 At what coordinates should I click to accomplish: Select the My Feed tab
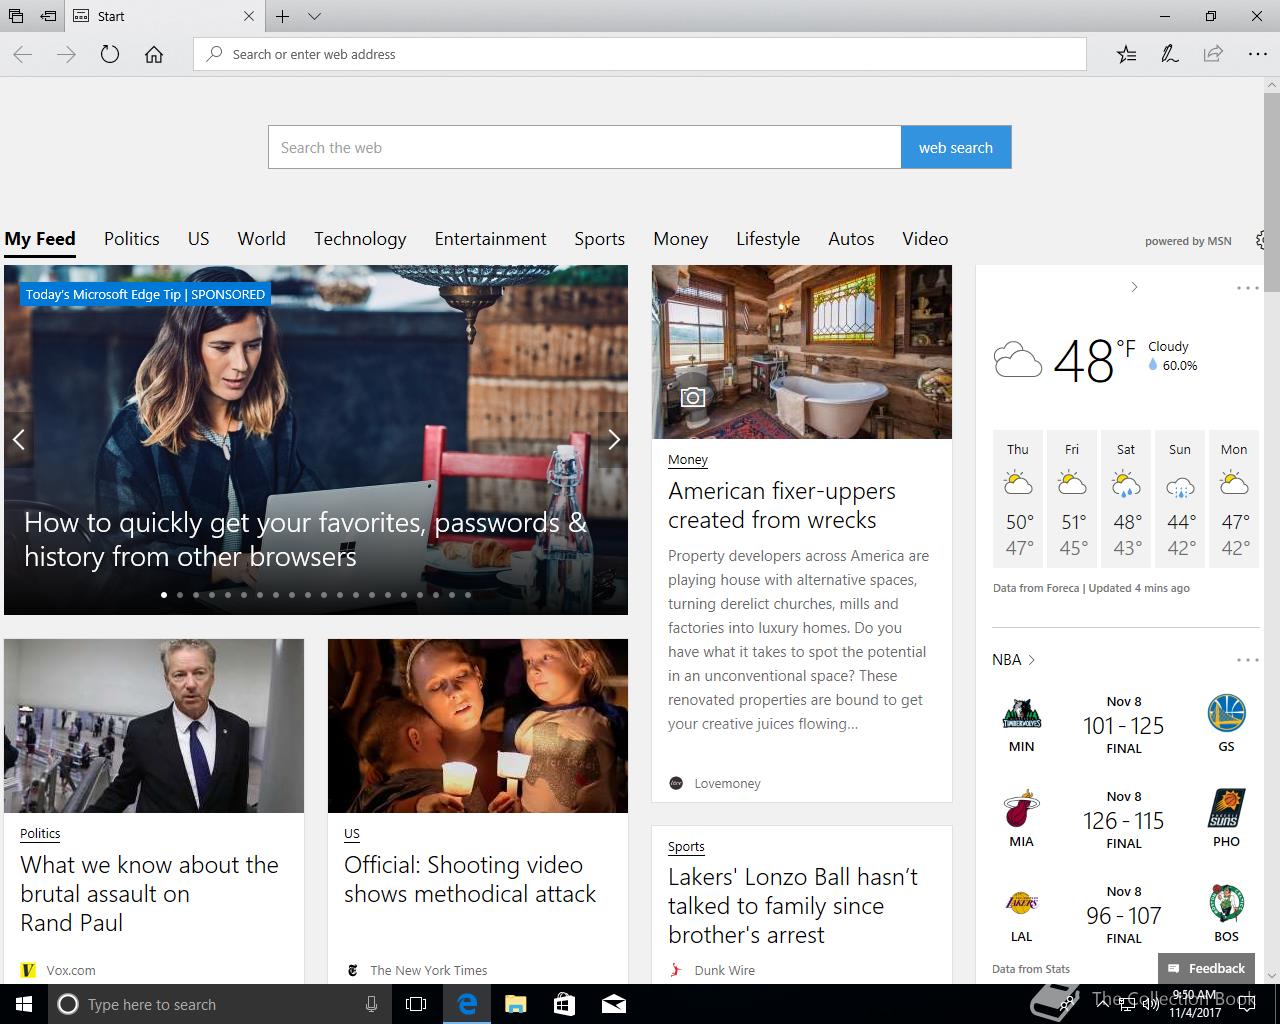pyautogui.click(x=40, y=239)
